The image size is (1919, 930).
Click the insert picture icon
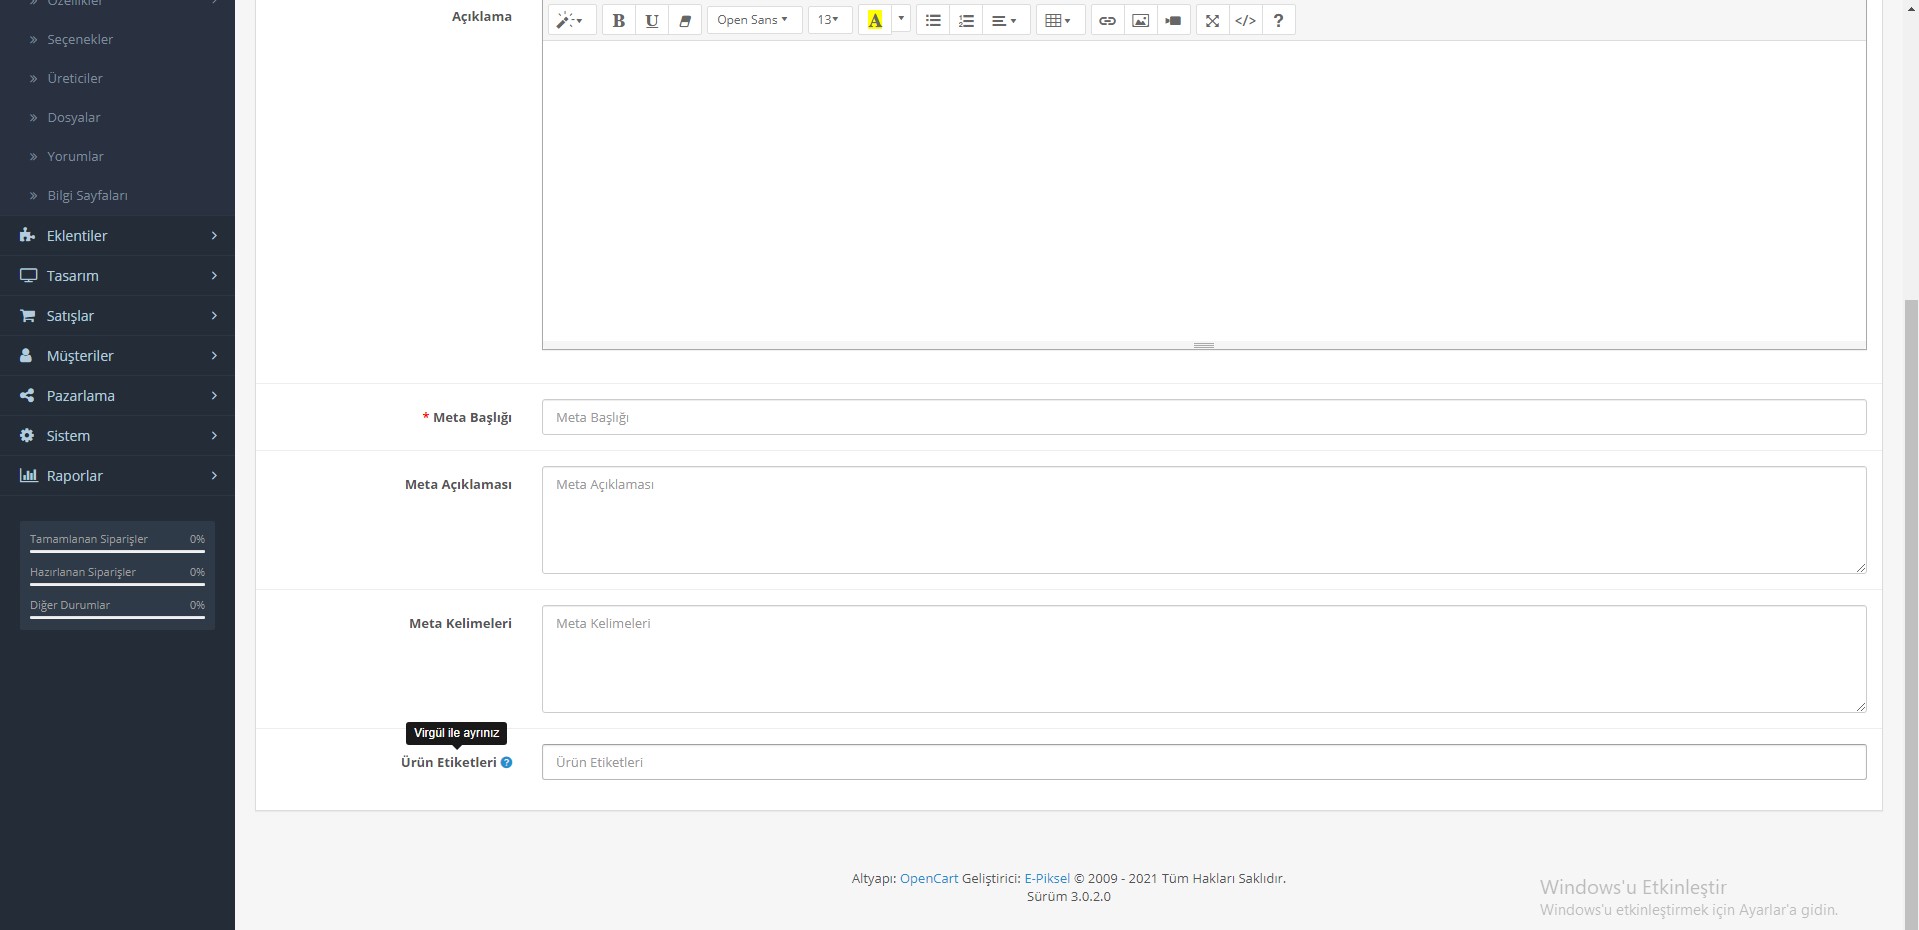click(1140, 20)
